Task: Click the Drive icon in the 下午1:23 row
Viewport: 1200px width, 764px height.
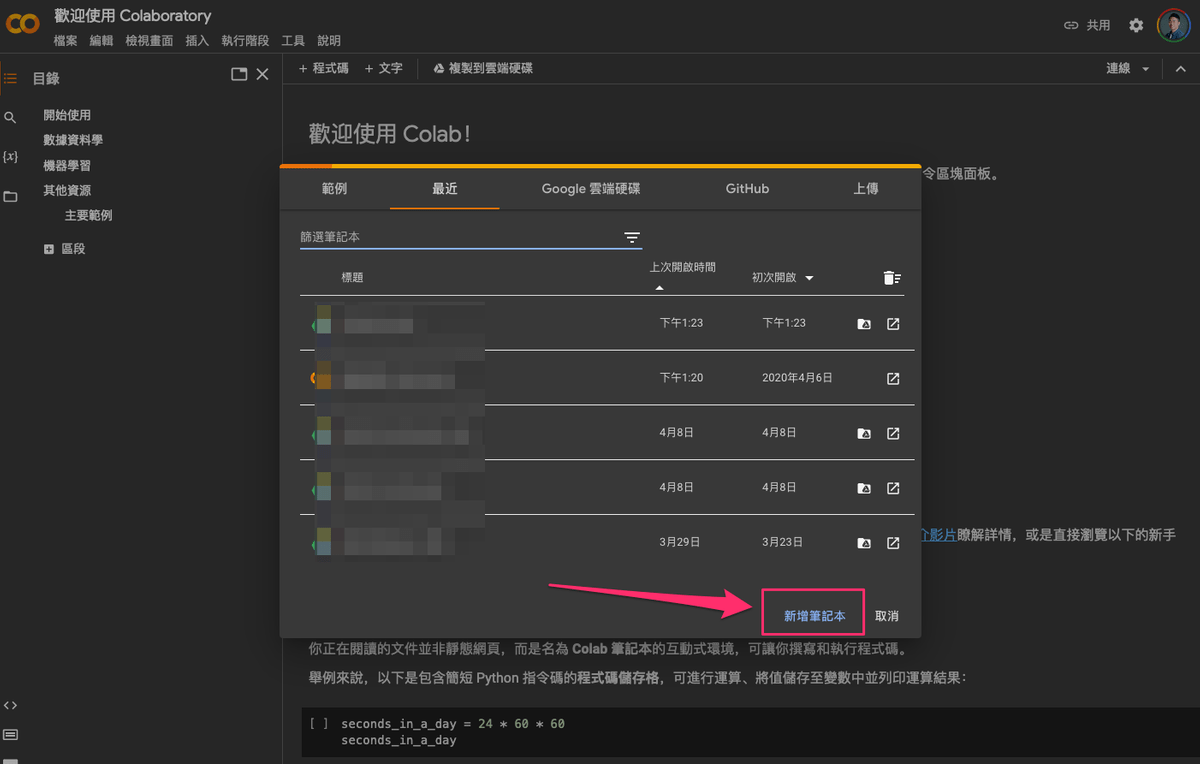Action: [x=864, y=324]
